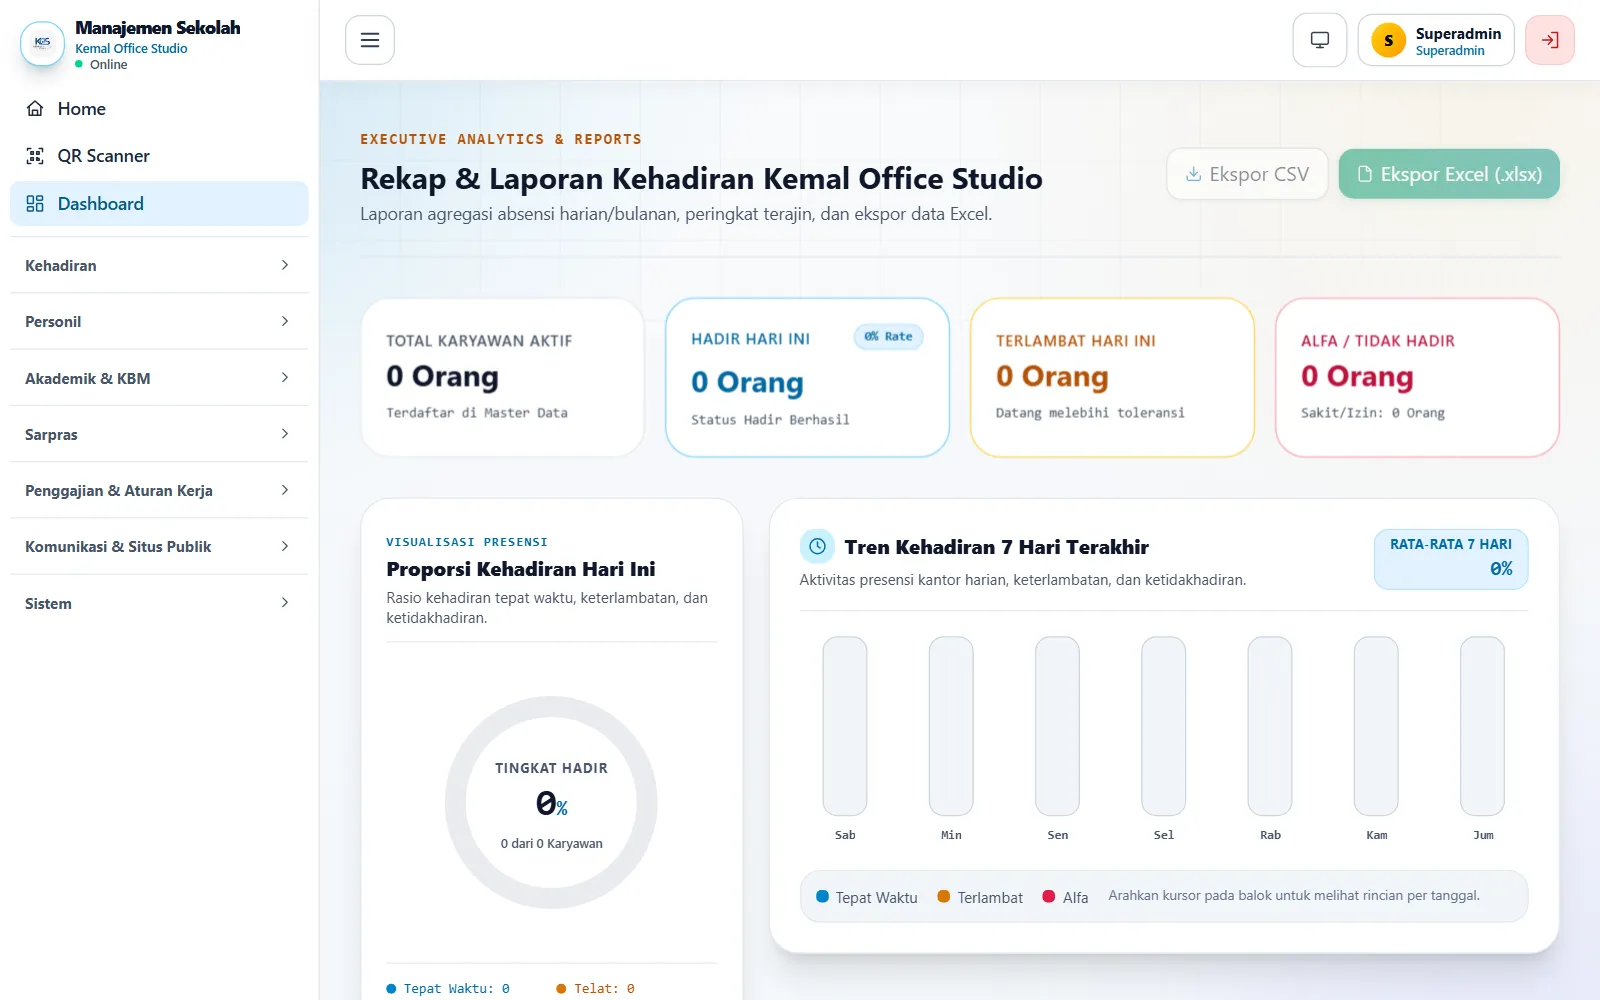Click the Superadmin avatar circle
Image resolution: width=1600 pixels, height=1000 pixels.
pyautogui.click(x=1388, y=40)
